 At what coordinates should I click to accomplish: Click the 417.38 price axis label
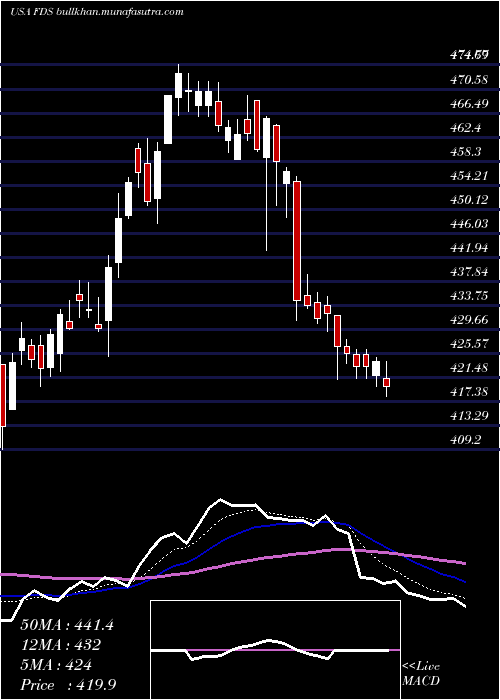coord(469,392)
